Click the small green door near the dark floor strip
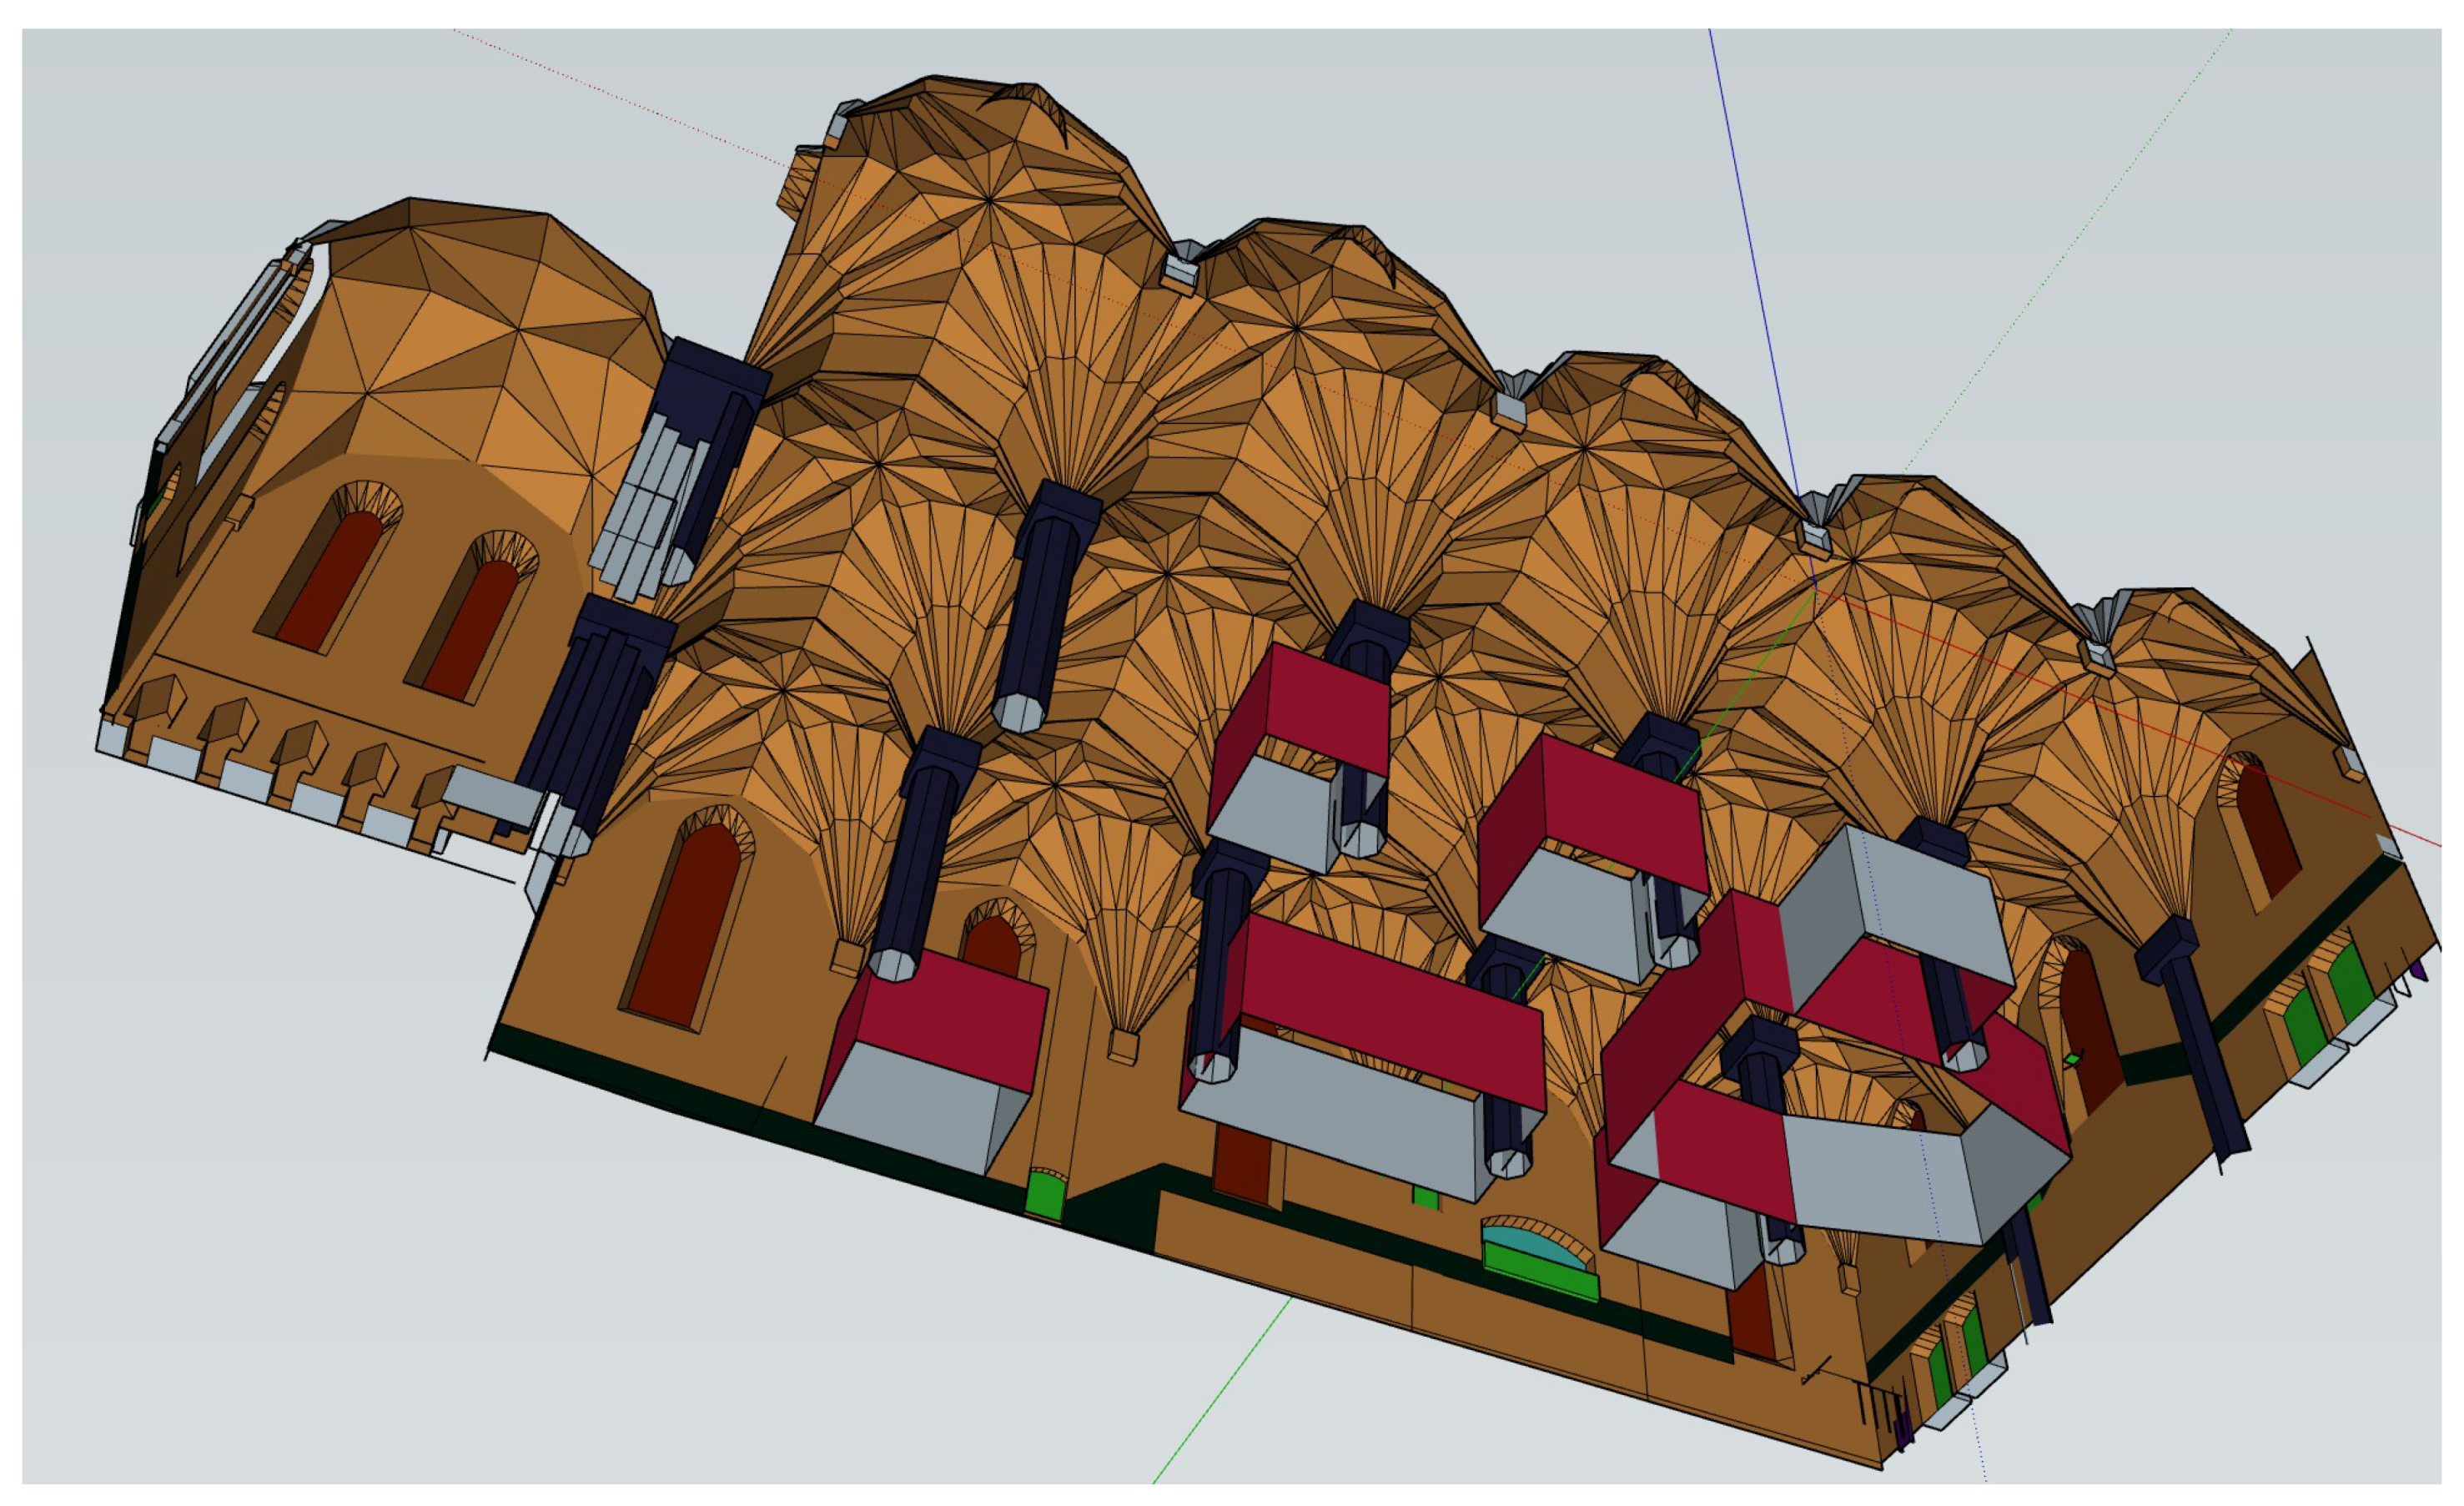The image size is (2464, 1506). pos(1046,1195)
